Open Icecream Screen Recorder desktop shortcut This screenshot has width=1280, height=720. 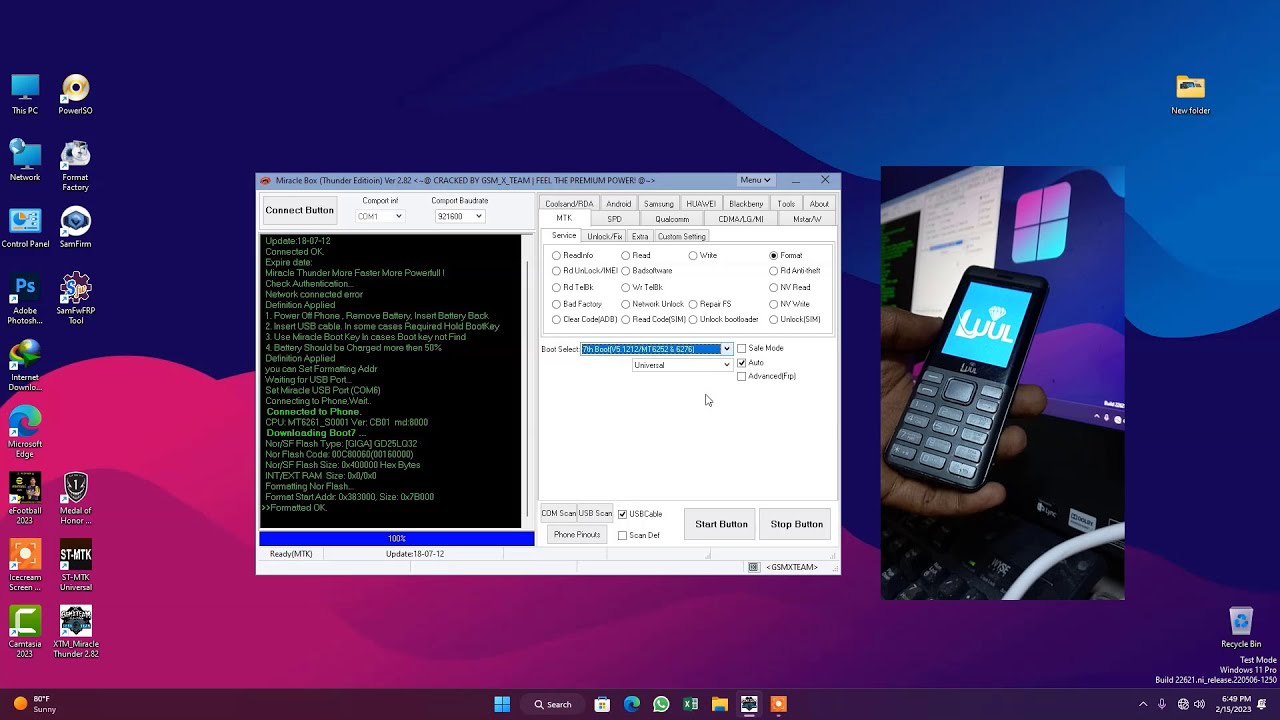[25, 566]
